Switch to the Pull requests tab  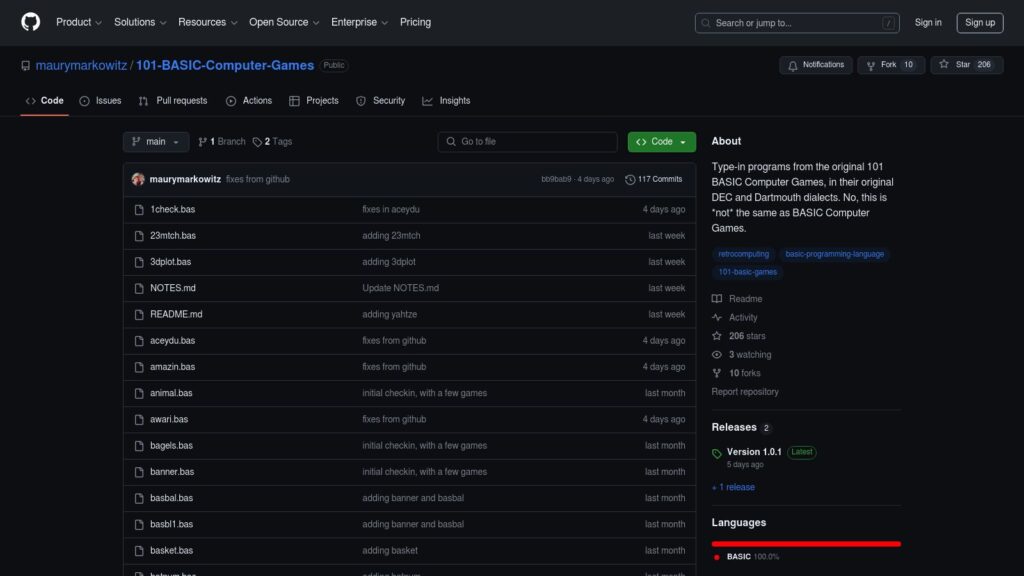pos(173,101)
